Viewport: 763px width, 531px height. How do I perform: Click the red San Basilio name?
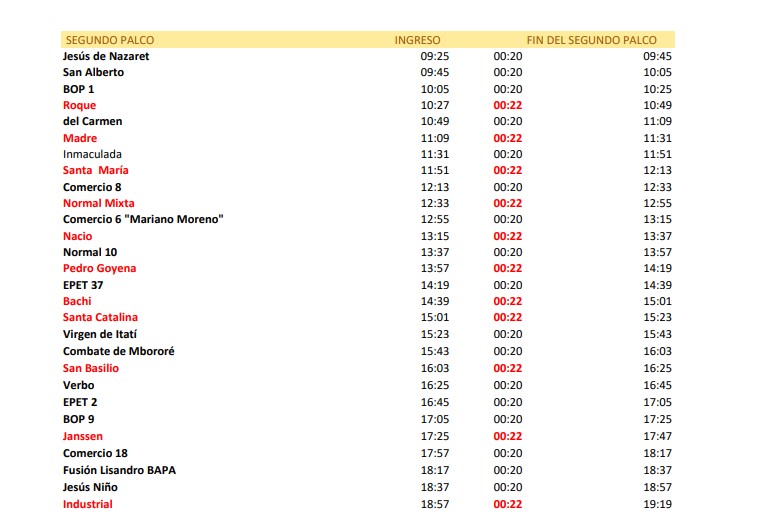[91, 368]
